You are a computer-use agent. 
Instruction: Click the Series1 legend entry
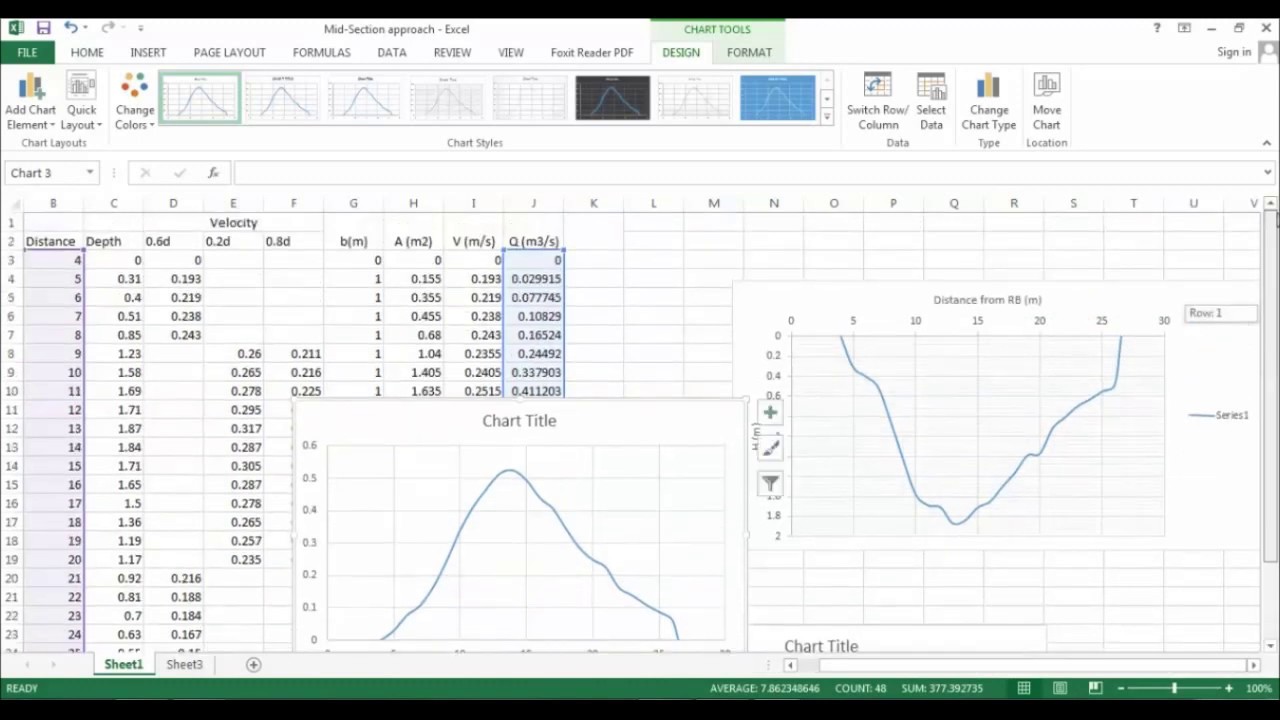pos(1219,415)
